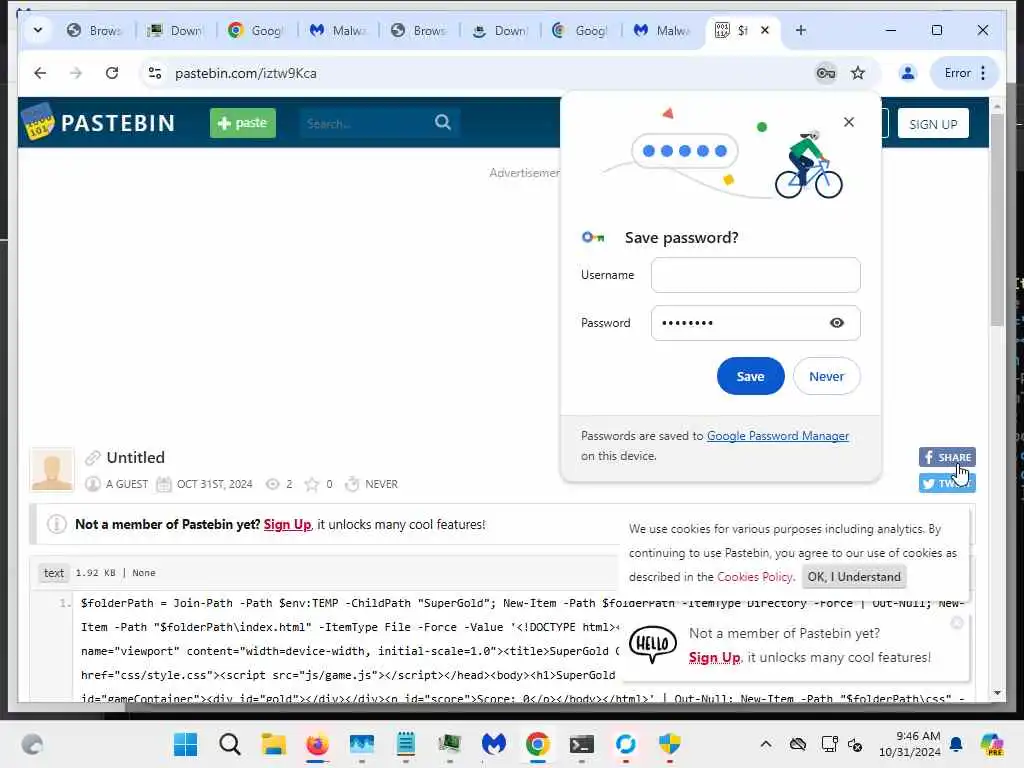Close the Save password popup
This screenshot has width=1024, height=768.
point(848,122)
